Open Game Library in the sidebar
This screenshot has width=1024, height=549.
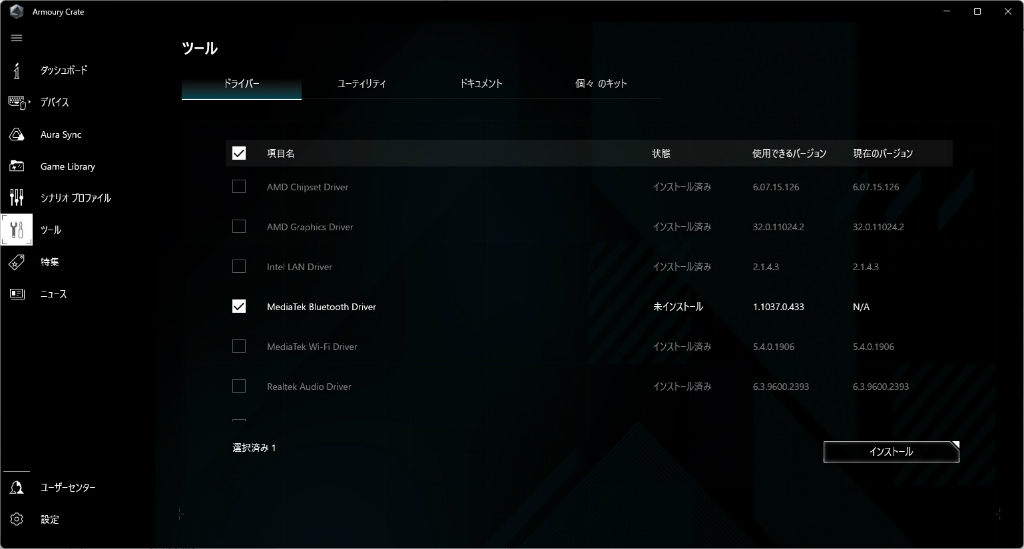68,166
